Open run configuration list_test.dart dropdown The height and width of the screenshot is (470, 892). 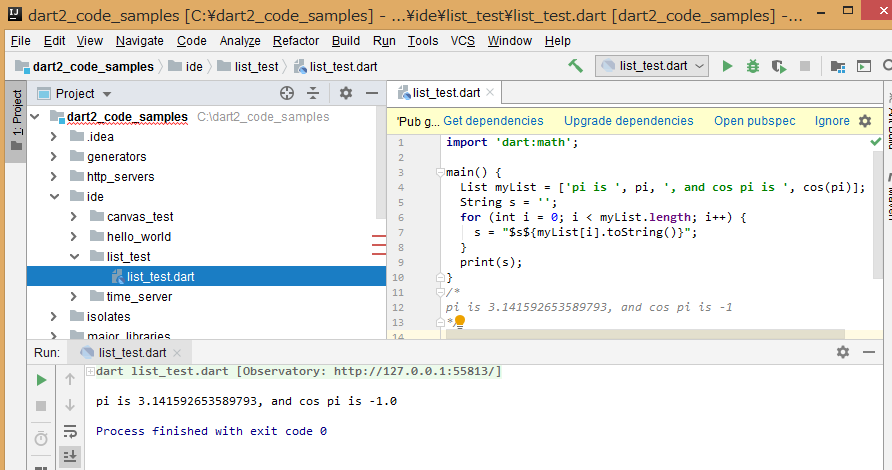point(652,66)
